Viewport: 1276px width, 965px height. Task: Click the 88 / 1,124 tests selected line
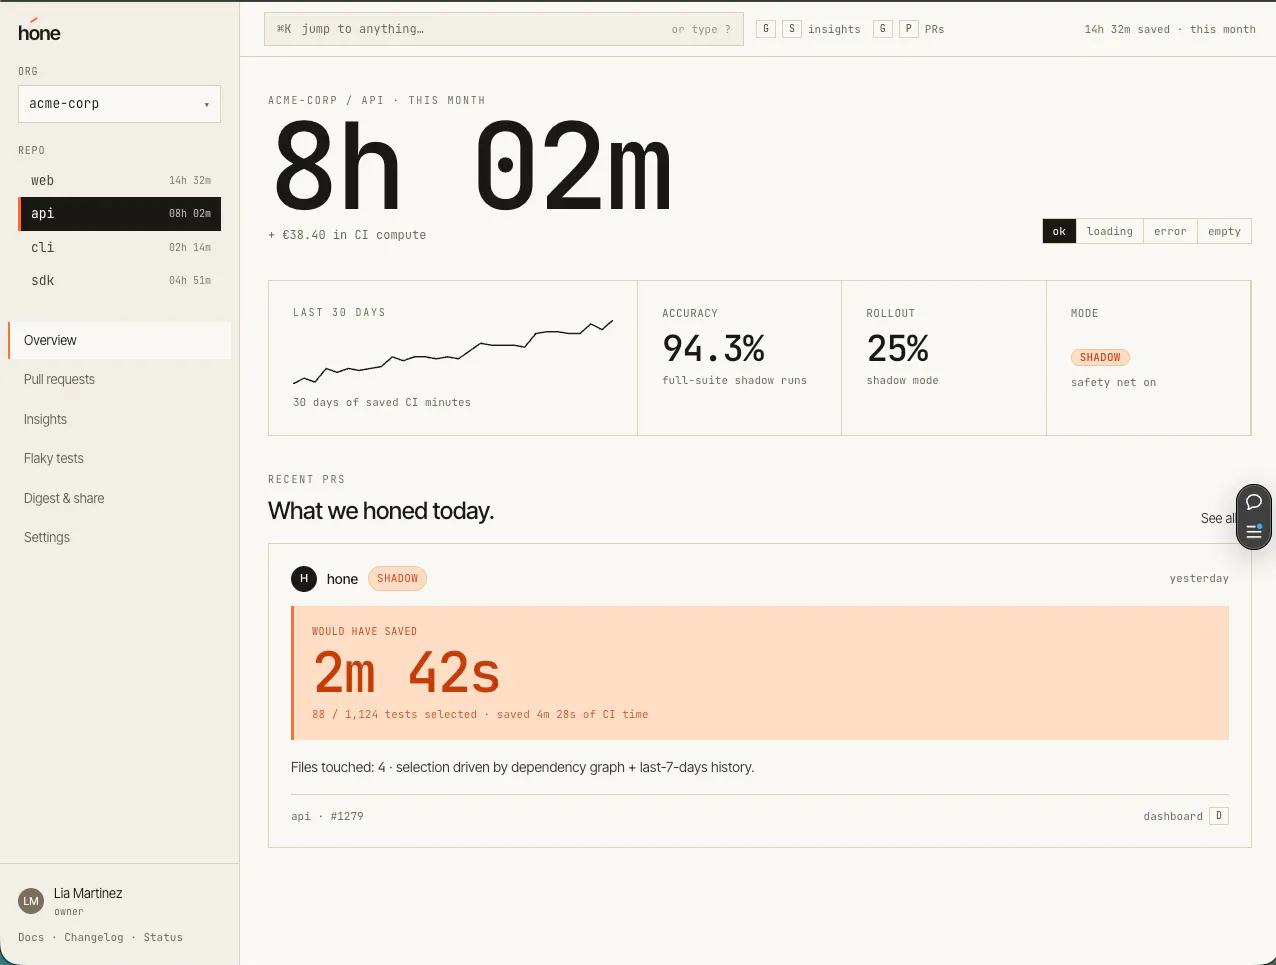[480, 714]
